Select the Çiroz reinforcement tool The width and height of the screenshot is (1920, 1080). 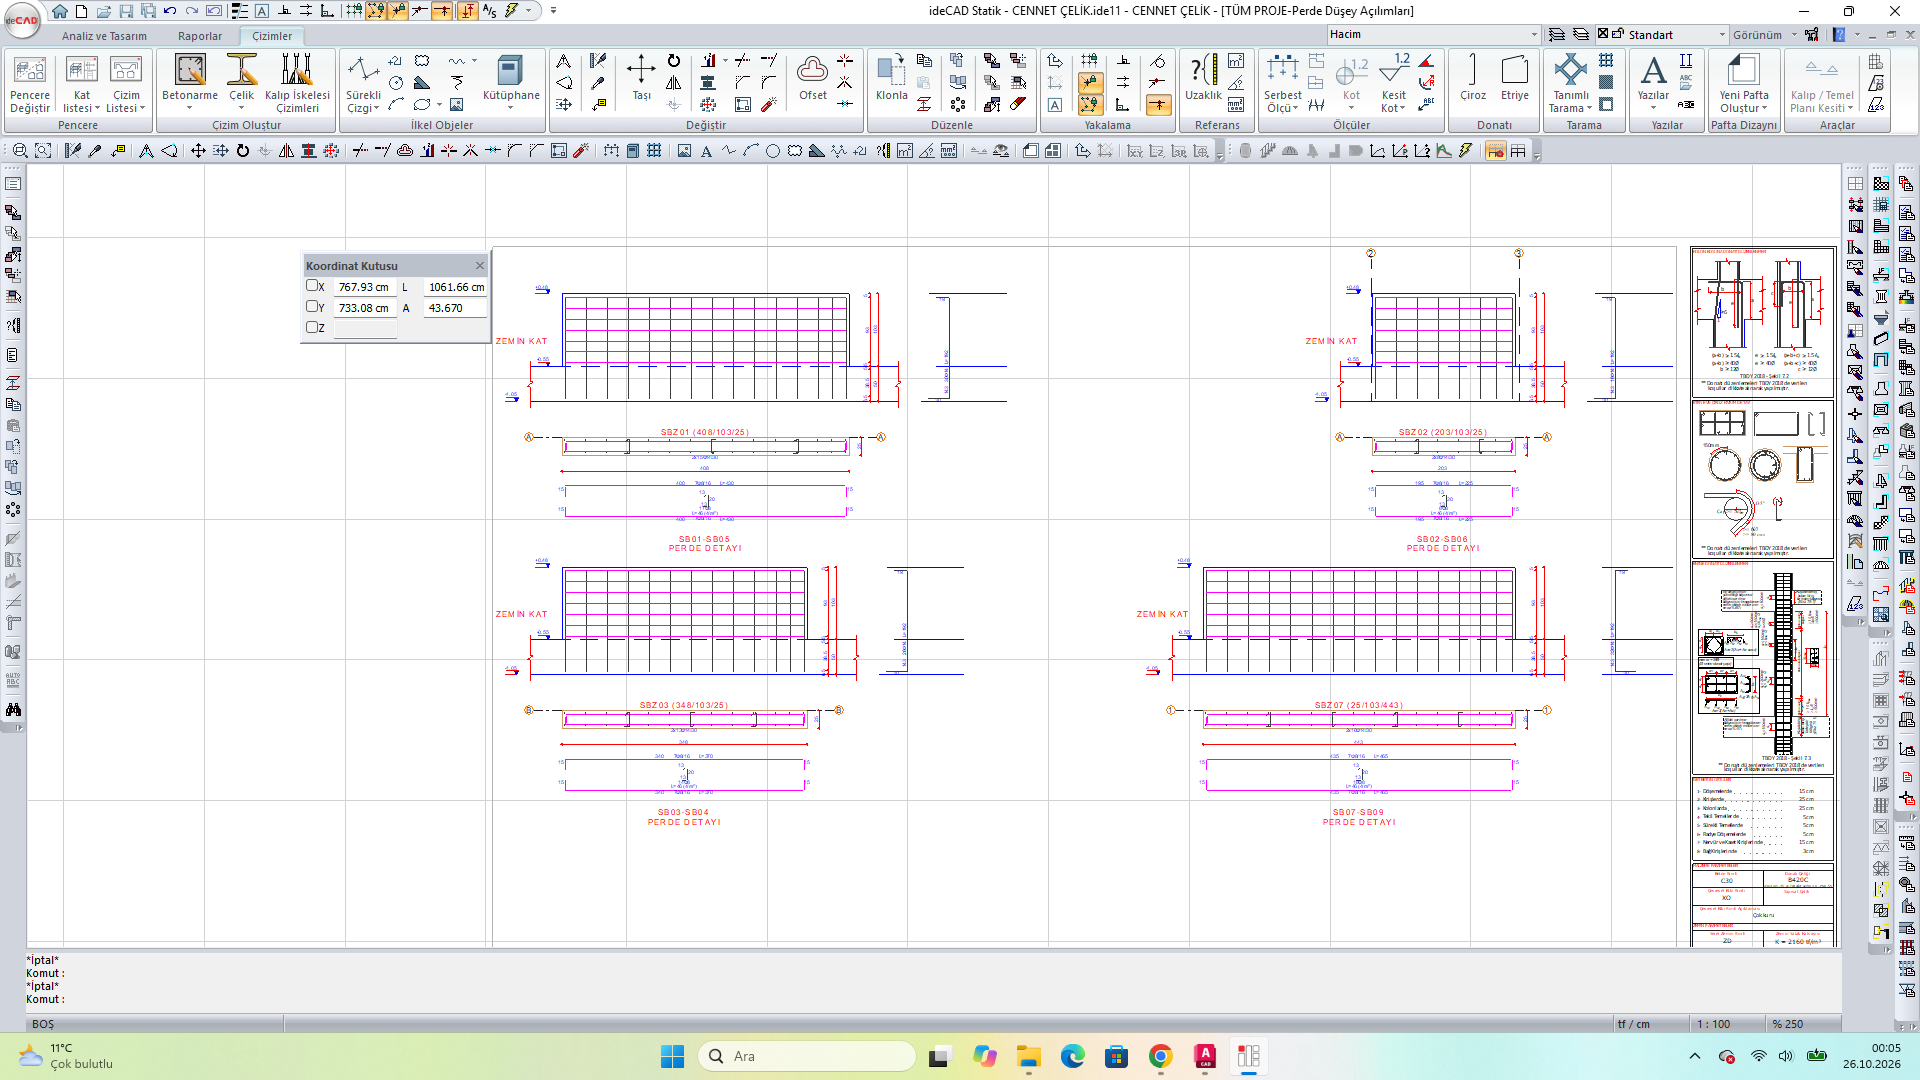click(x=1472, y=78)
